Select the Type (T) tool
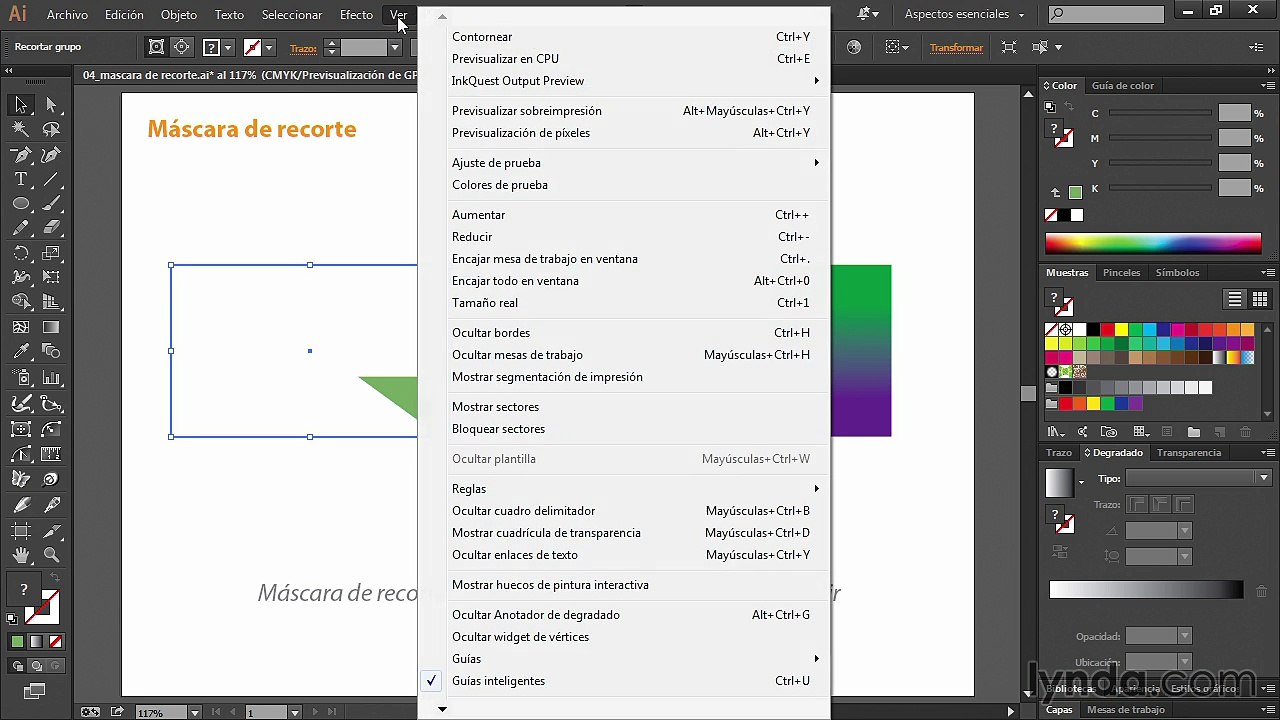 (x=21, y=179)
